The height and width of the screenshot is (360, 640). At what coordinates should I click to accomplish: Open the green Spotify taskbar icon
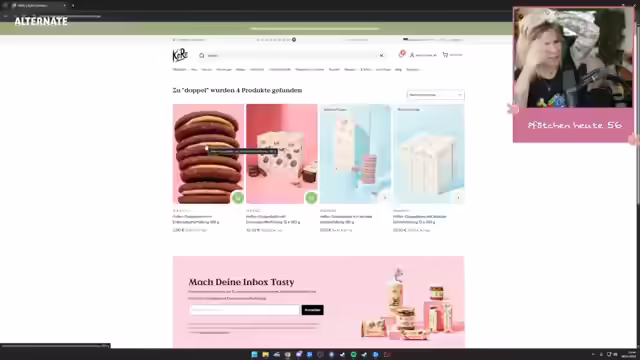(353, 354)
